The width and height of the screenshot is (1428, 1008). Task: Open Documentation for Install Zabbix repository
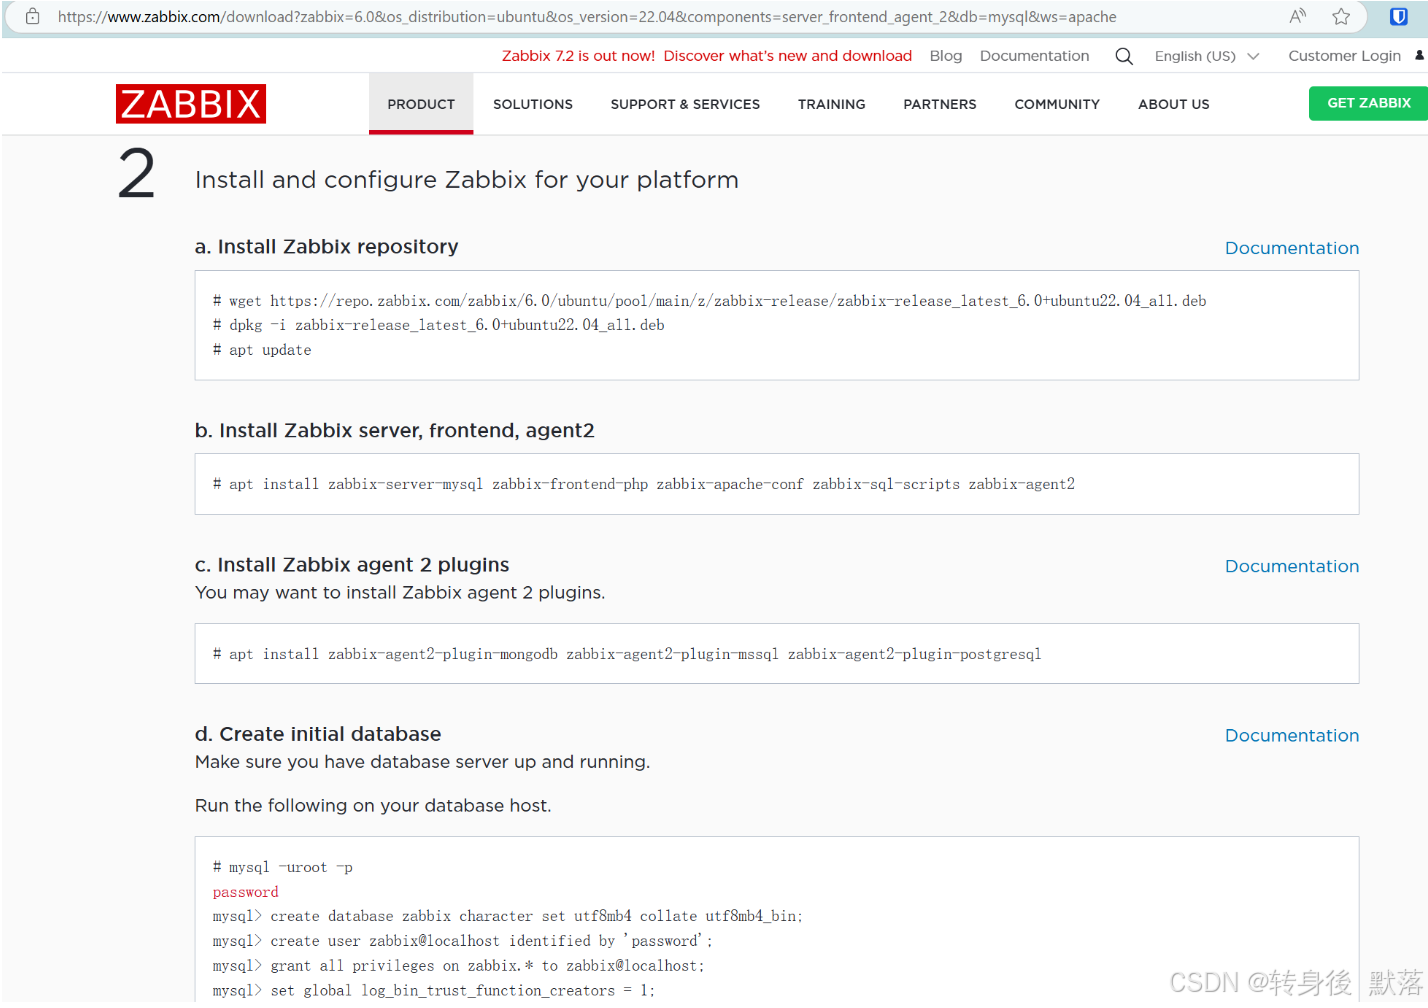coord(1292,248)
